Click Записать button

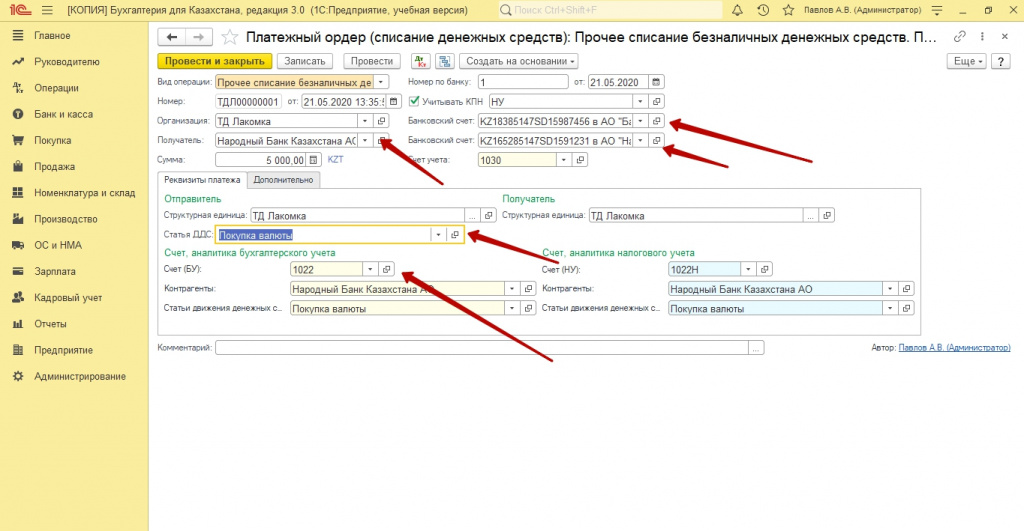point(304,61)
